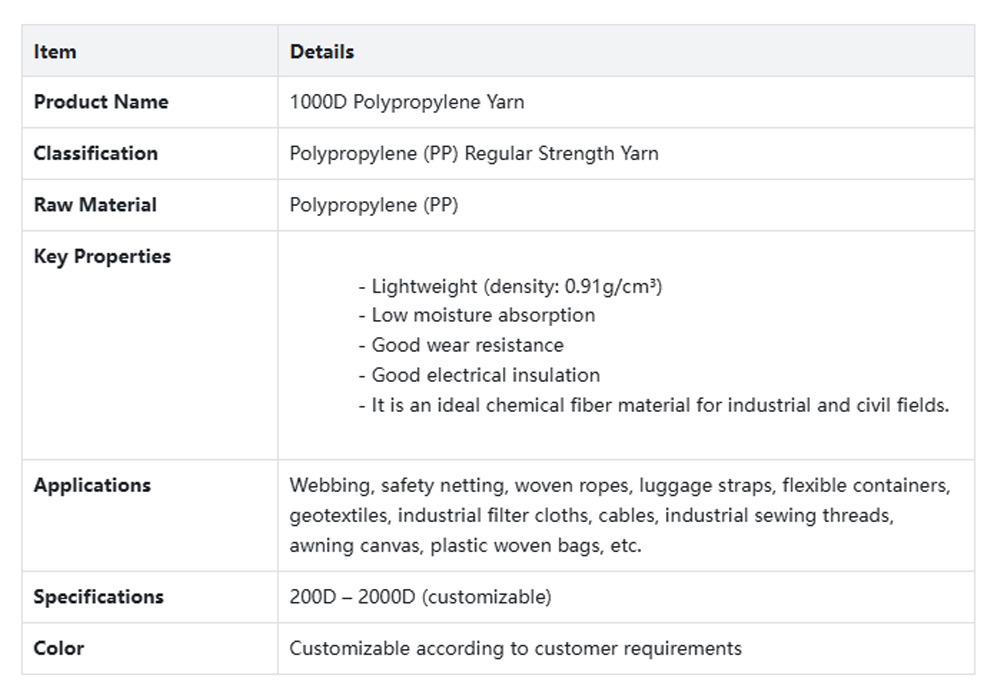The height and width of the screenshot is (699, 1000).
Task: Click the "1000D Polypropylene Yarn" cell text
Action: click(407, 102)
